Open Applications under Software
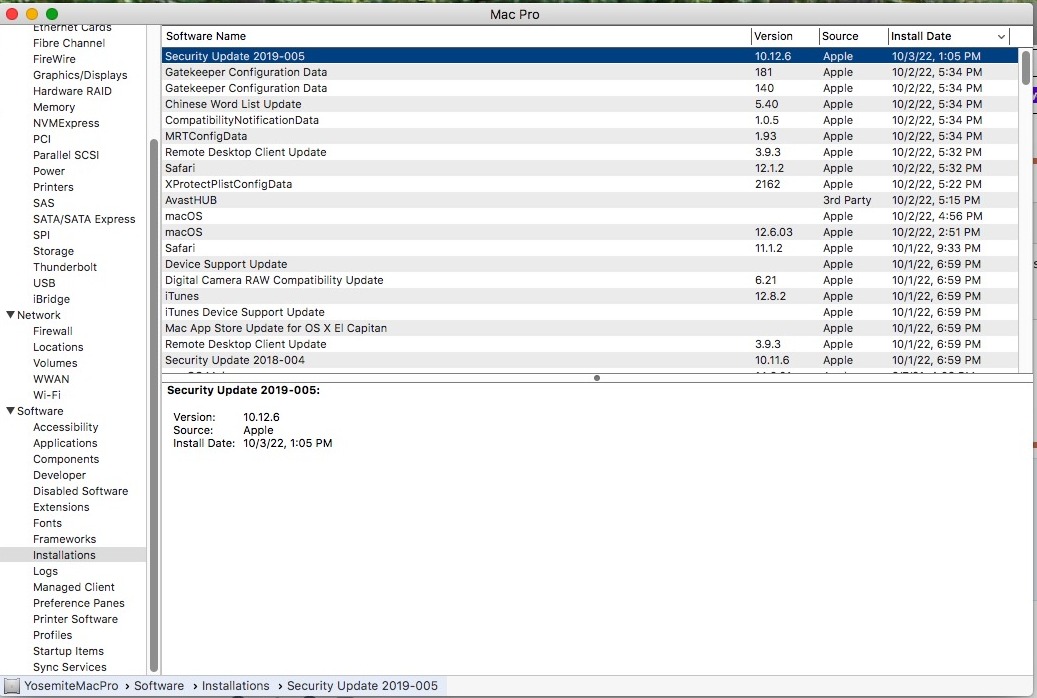 (65, 443)
